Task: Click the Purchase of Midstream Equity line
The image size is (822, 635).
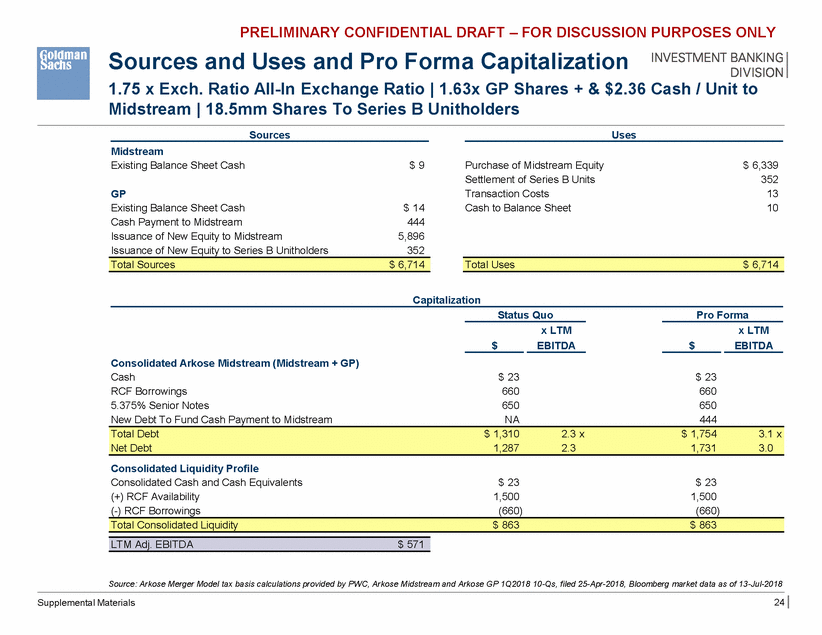Action: (534, 164)
